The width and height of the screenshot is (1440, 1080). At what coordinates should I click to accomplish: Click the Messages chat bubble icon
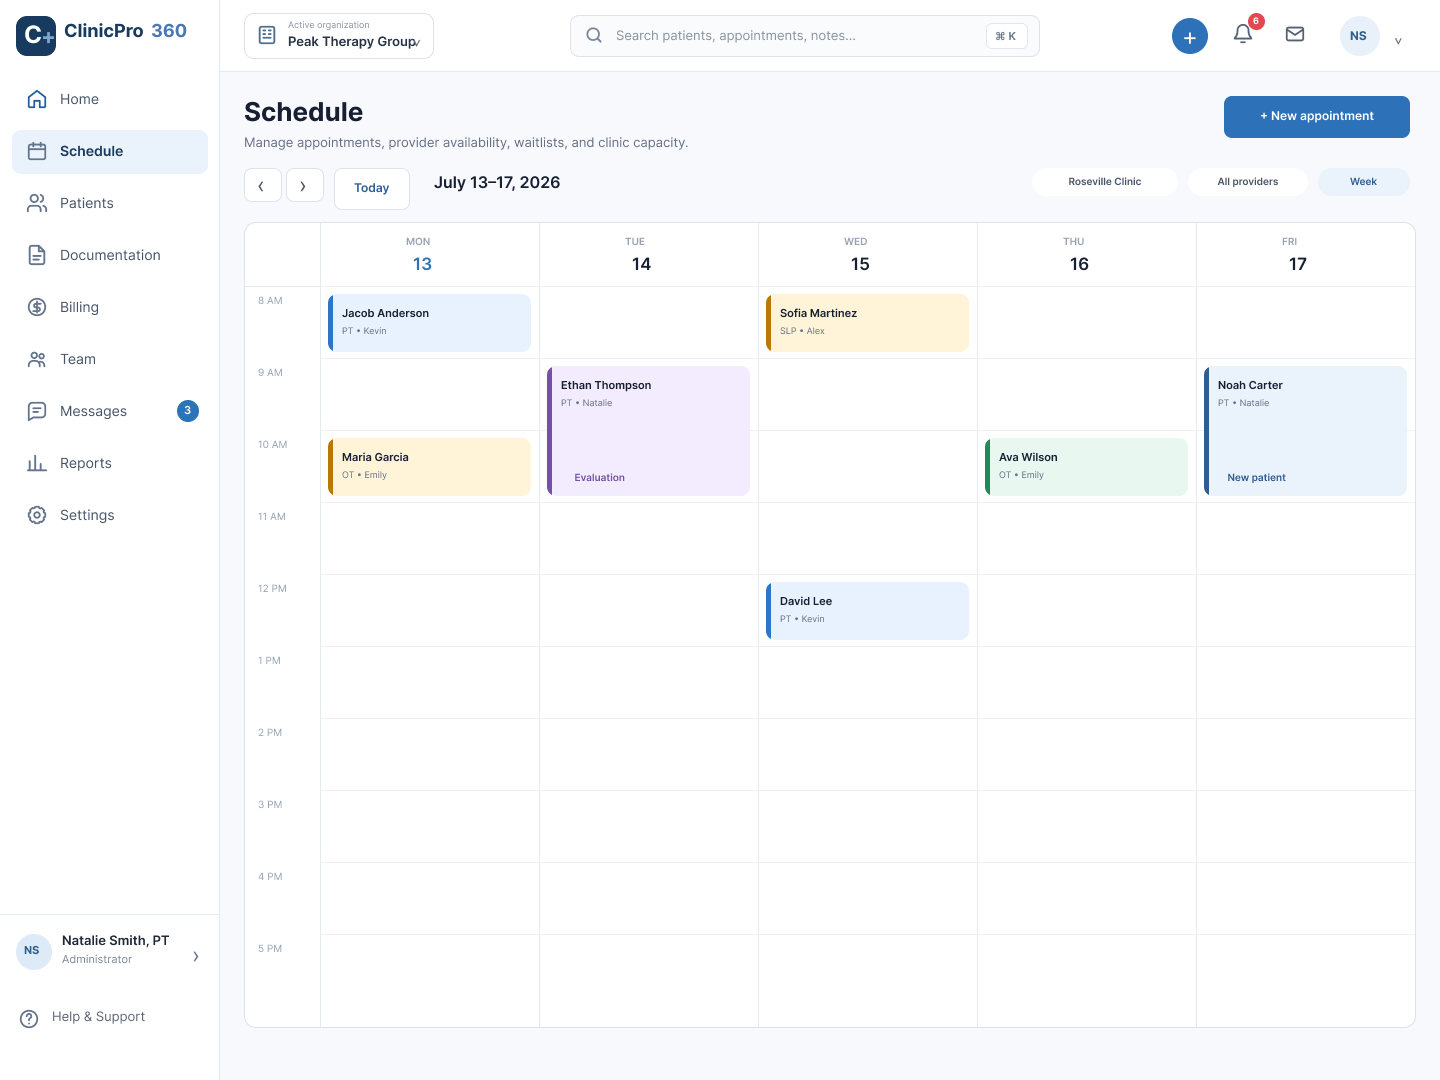[x=37, y=411]
